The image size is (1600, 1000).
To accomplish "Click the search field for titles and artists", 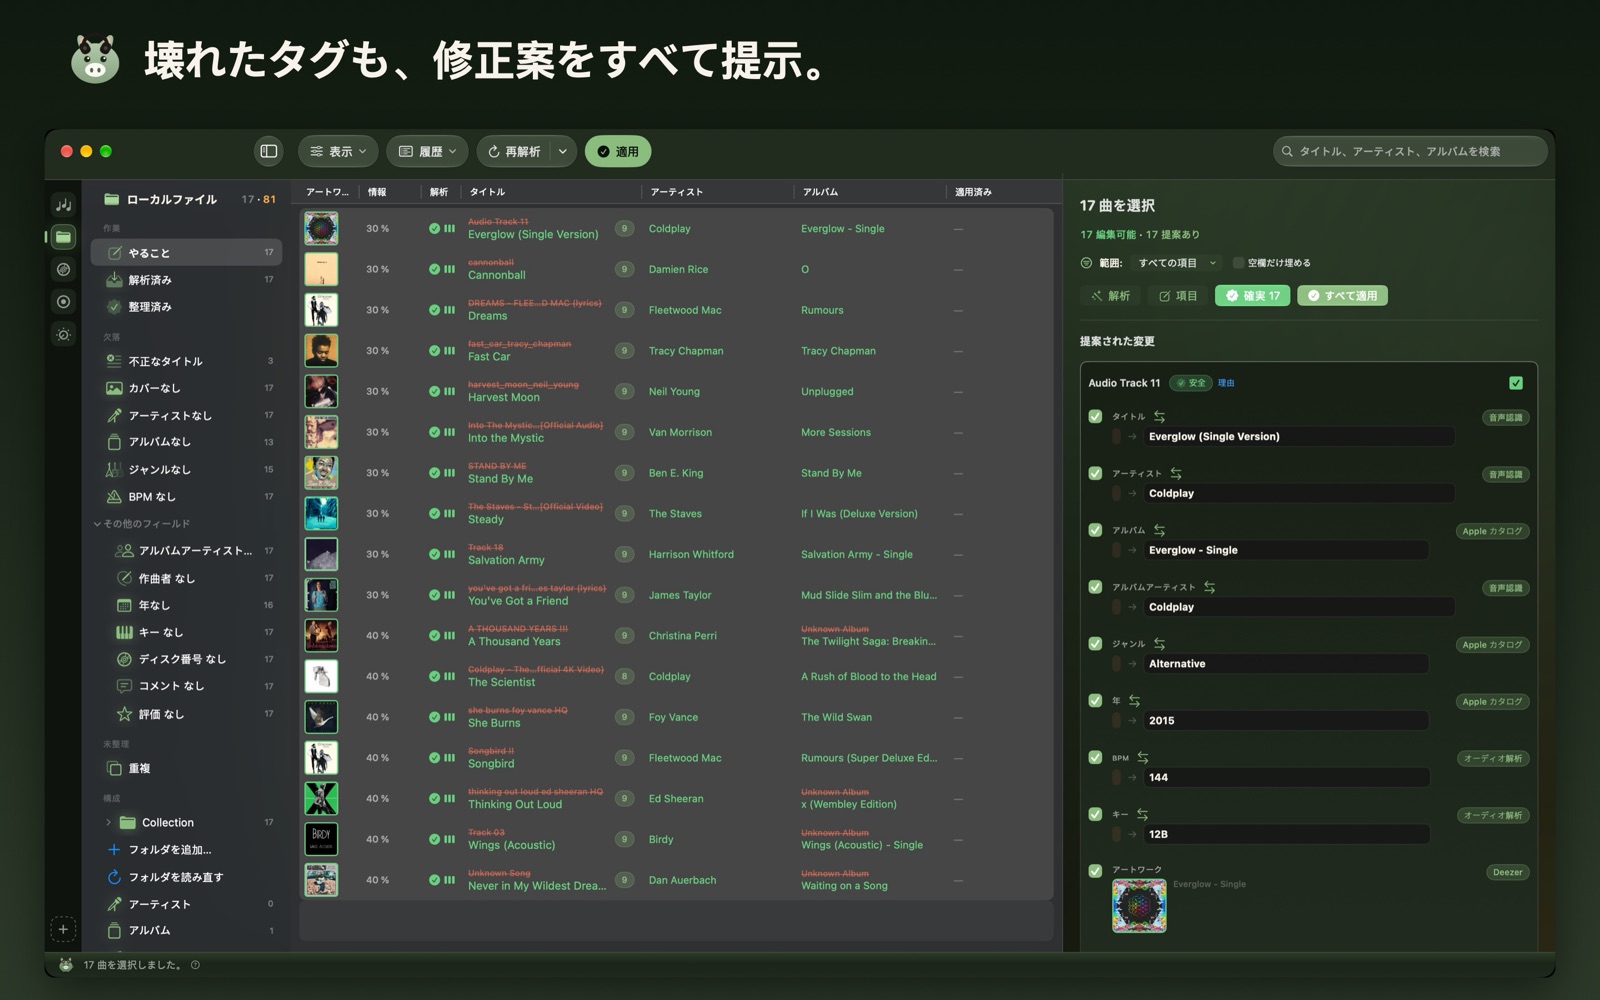I will pos(1410,151).
